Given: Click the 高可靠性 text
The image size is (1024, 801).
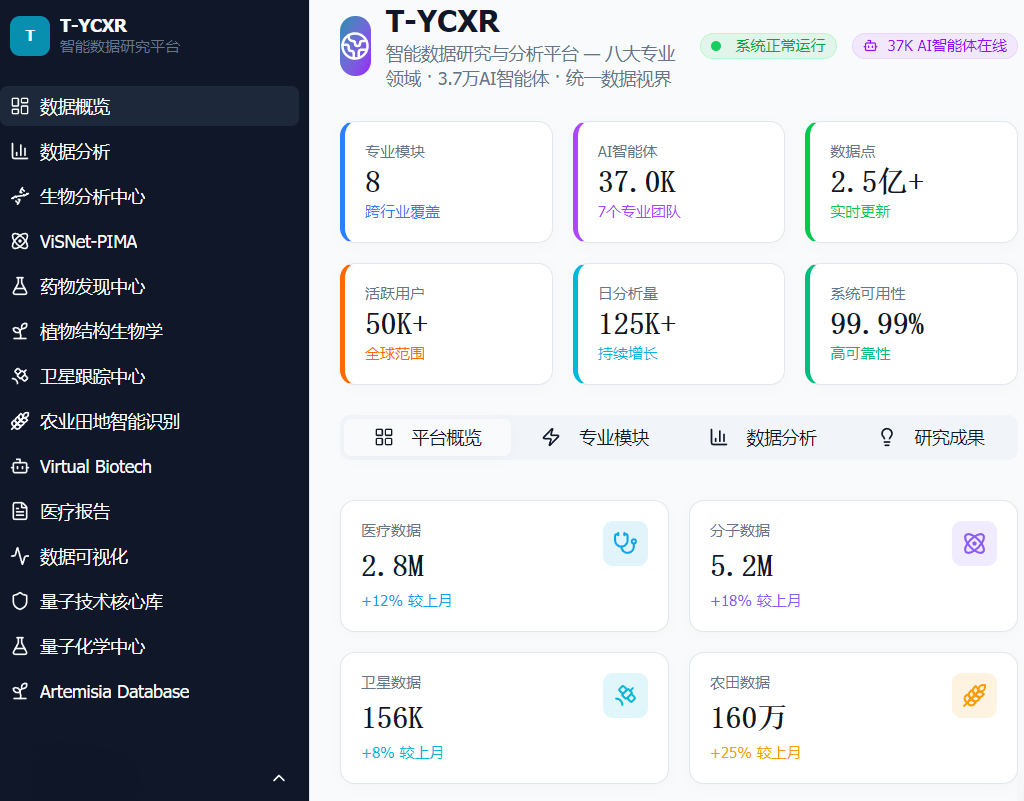Looking at the screenshot, I should click(x=860, y=353).
